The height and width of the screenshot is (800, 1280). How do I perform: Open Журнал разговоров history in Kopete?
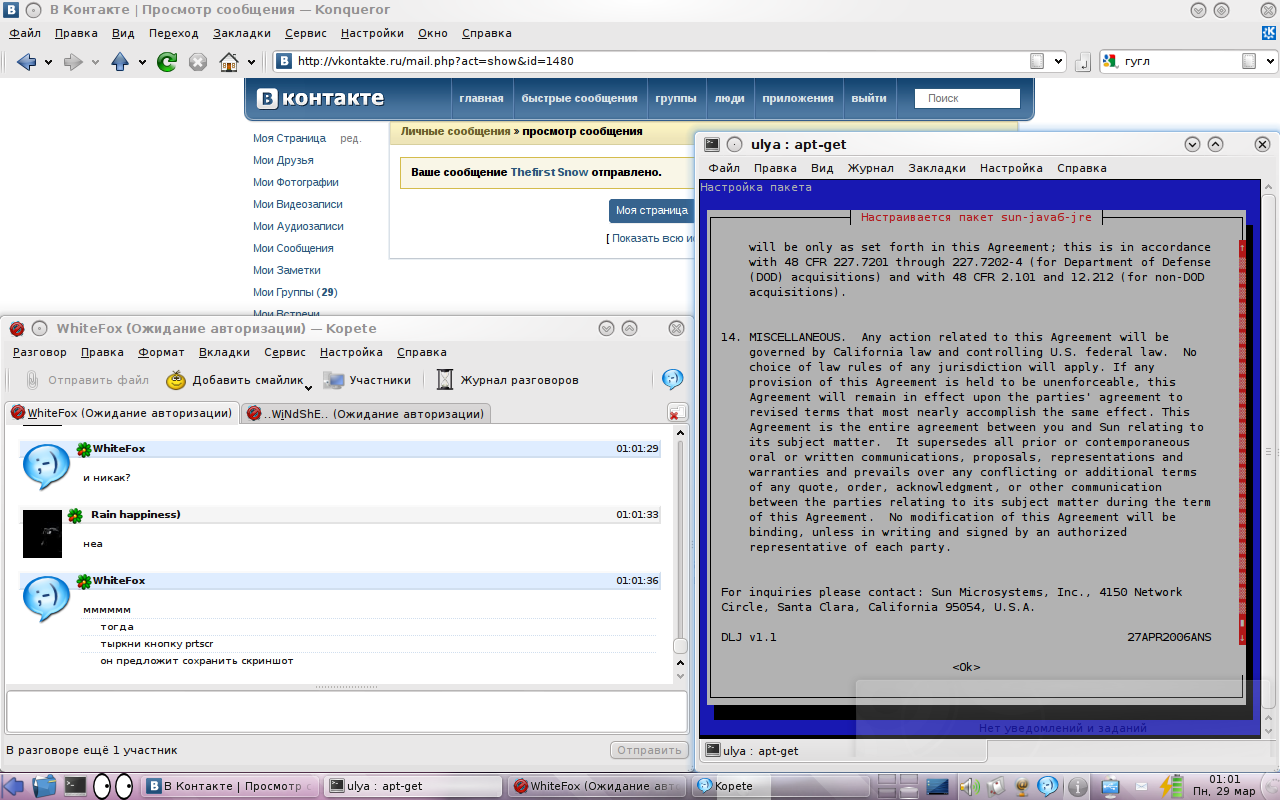(507, 380)
